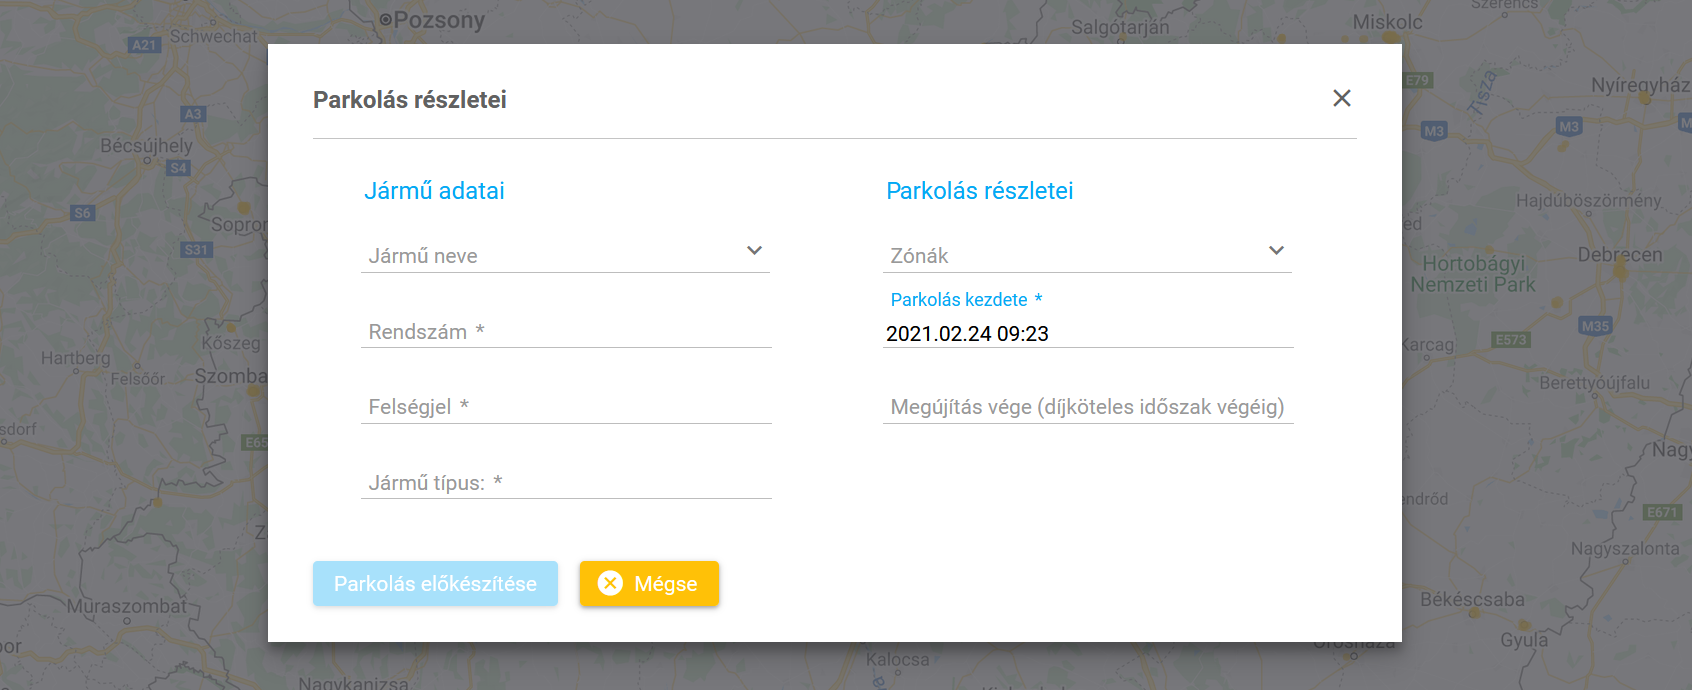
Task: Click the E573 route shield on map
Action: [x=1510, y=340]
